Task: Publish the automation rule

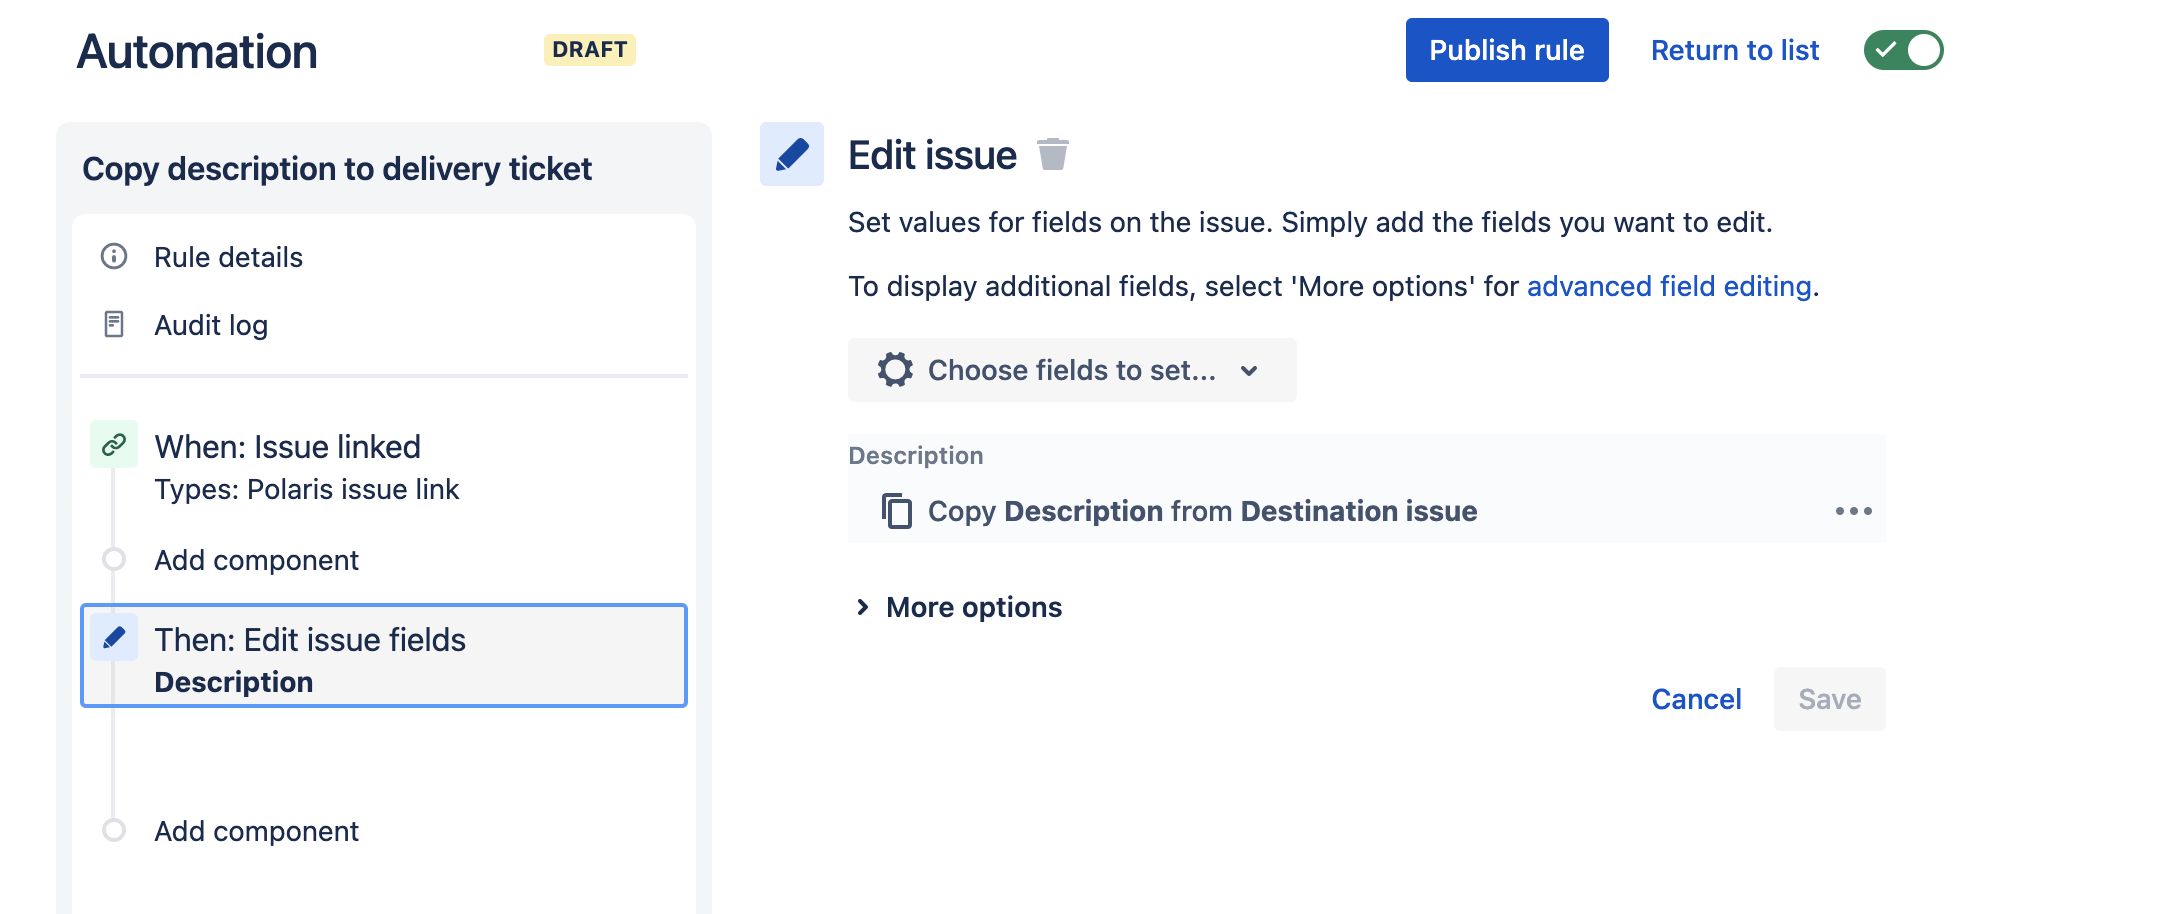Action: [1506, 49]
